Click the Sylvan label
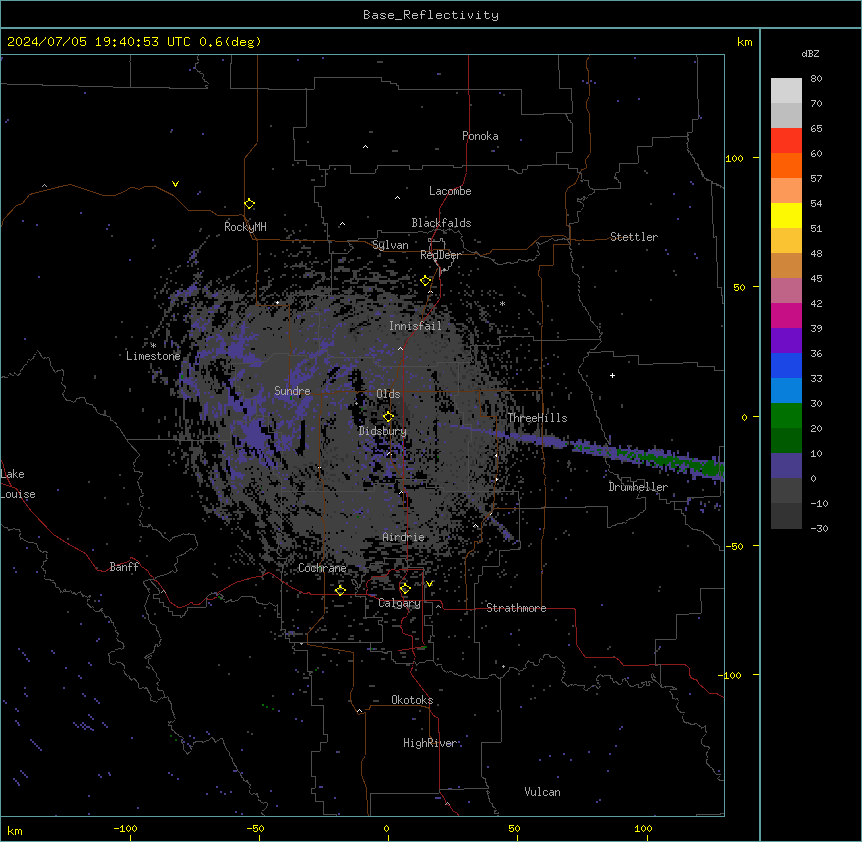Image resolution: width=862 pixels, height=842 pixels. click(x=390, y=245)
